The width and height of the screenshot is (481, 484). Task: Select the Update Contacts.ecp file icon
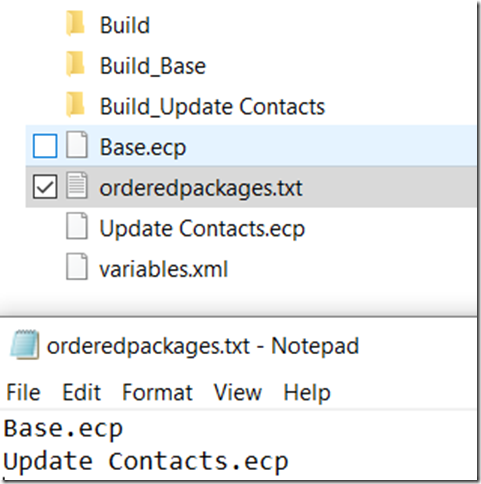point(77,227)
